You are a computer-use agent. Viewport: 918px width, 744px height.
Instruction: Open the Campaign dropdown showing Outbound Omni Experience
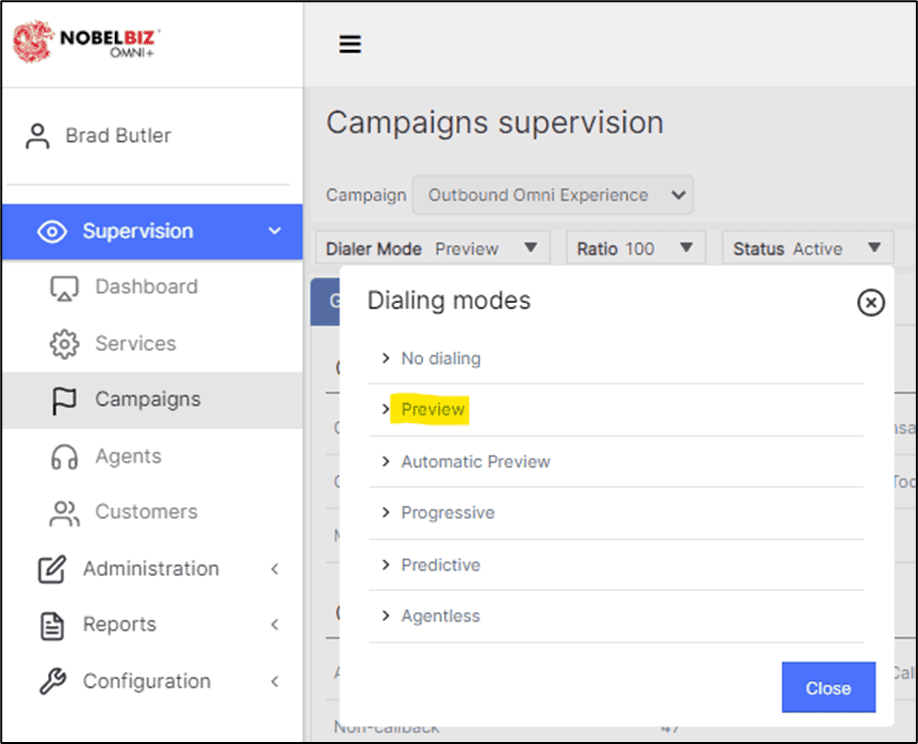pyautogui.click(x=553, y=195)
